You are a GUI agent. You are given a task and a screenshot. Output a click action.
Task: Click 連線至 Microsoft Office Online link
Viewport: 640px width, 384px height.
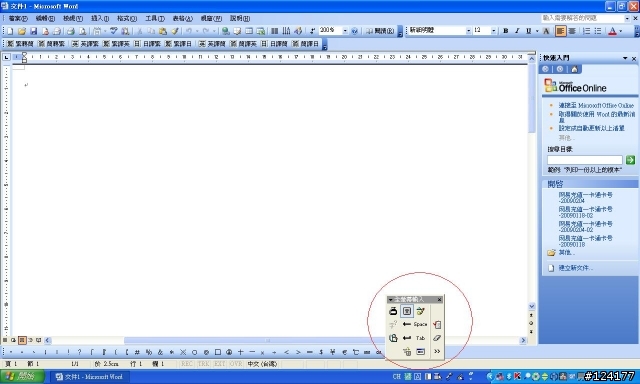tap(596, 105)
